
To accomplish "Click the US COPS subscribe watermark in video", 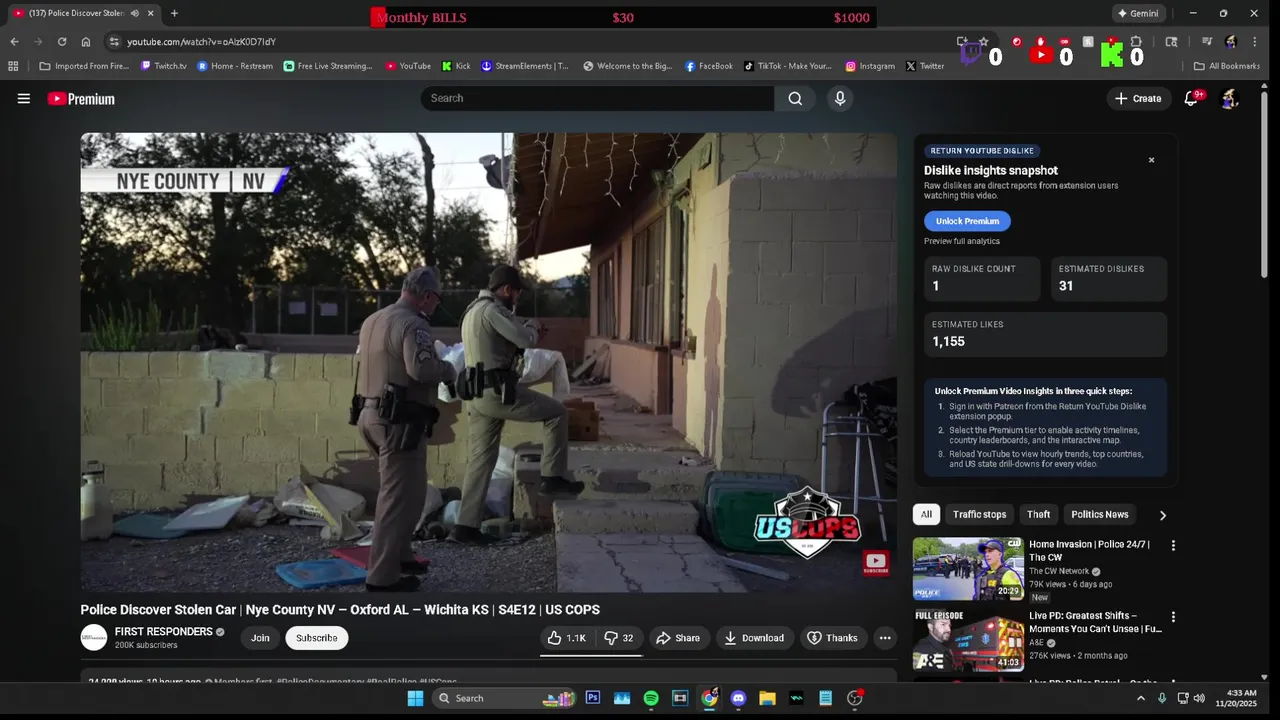I will pyautogui.click(x=876, y=563).
